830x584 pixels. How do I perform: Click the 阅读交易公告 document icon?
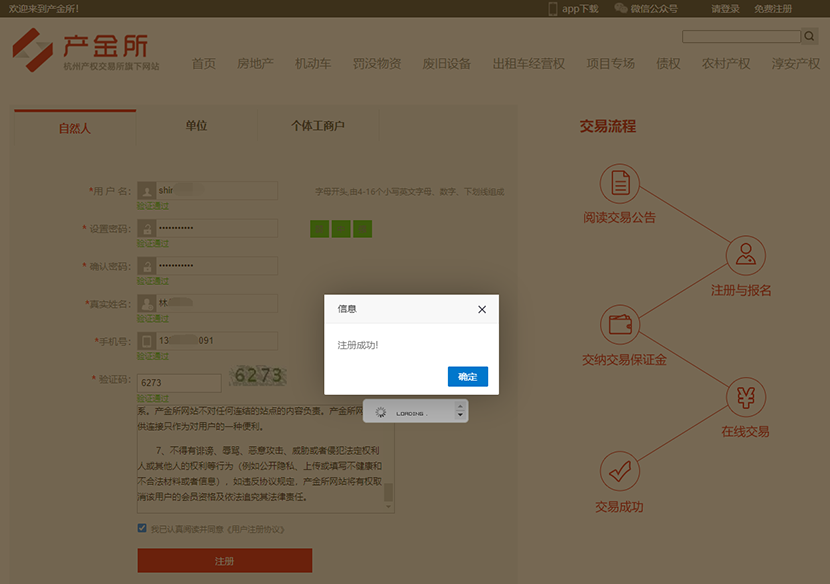(x=619, y=184)
